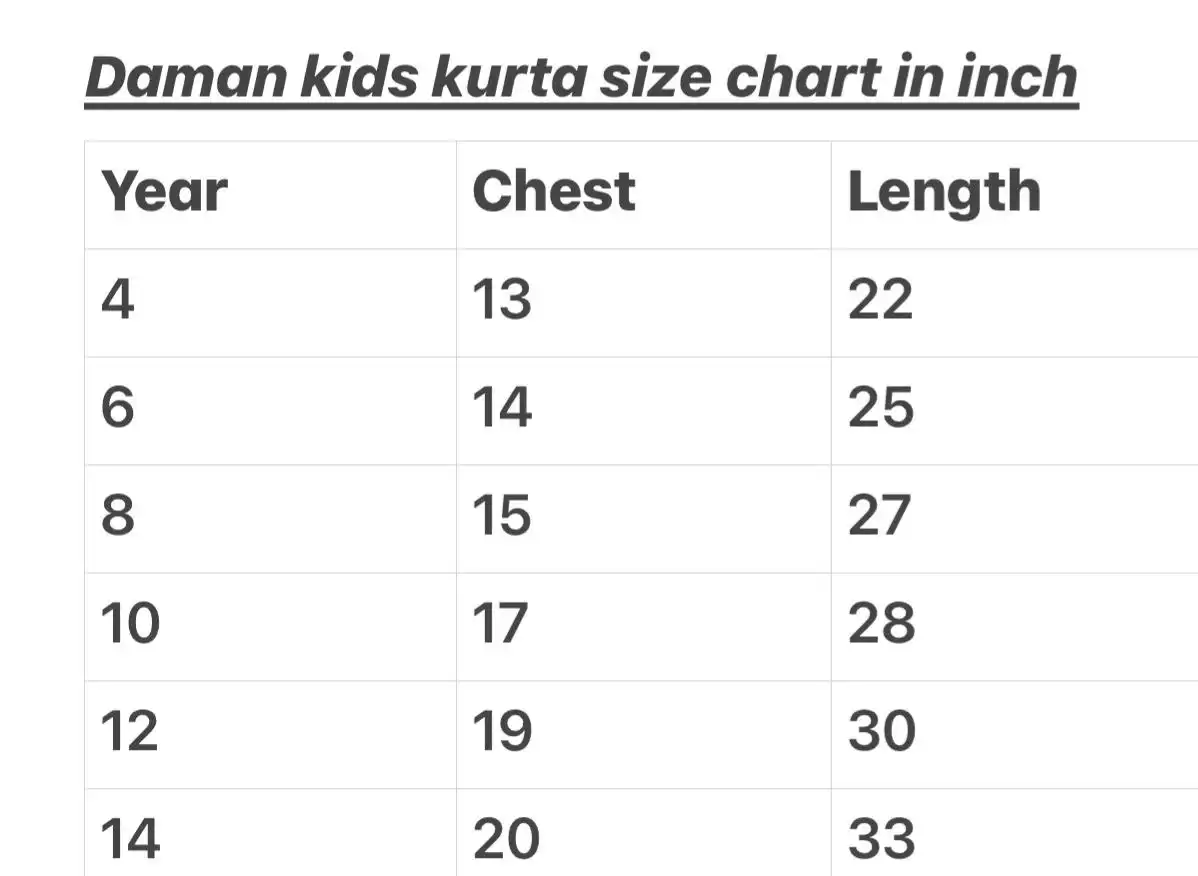Screen dimensions: 1198x876
Task: Select length value 33 cell
Action: [x=880, y=838]
